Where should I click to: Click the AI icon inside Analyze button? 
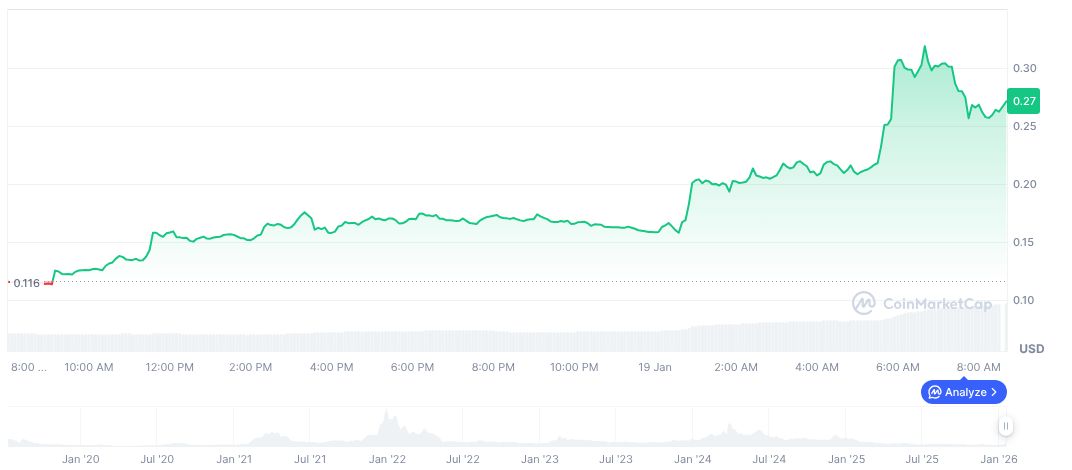[x=935, y=392]
